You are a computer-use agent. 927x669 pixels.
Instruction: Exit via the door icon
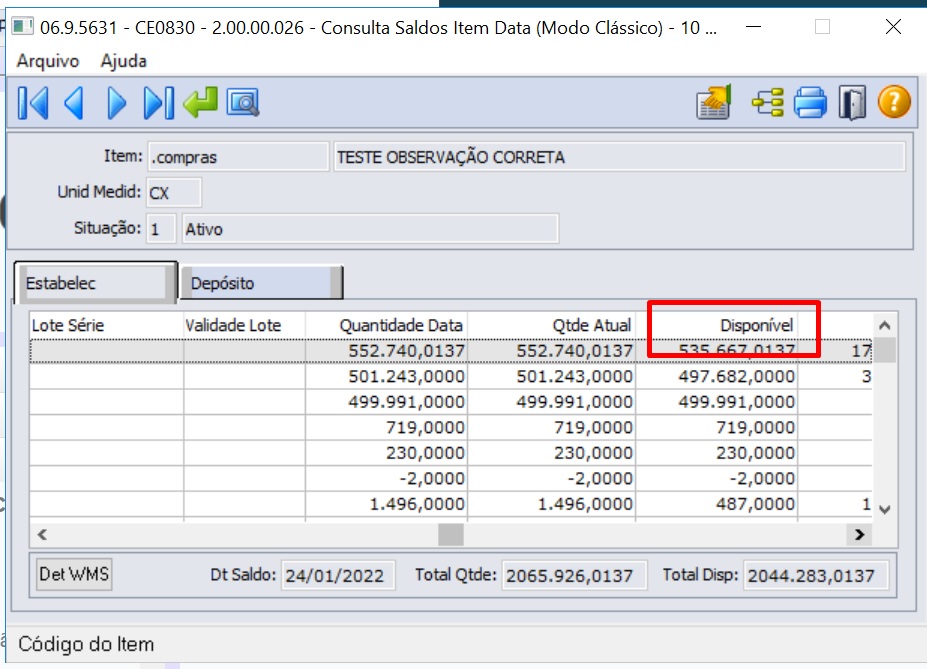[x=852, y=103]
